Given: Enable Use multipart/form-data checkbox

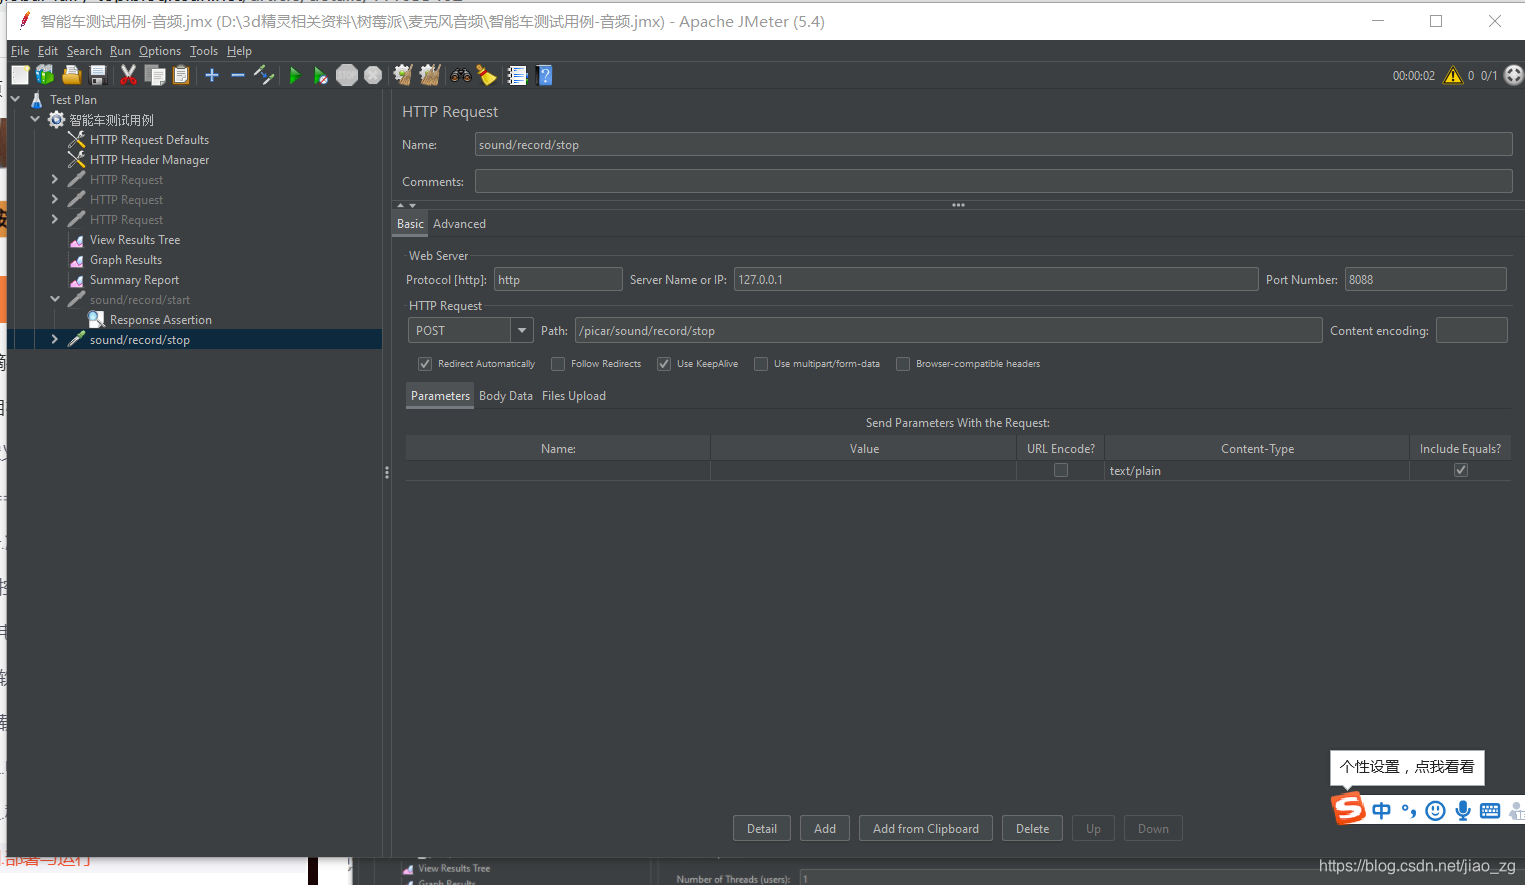Looking at the screenshot, I should coord(761,364).
